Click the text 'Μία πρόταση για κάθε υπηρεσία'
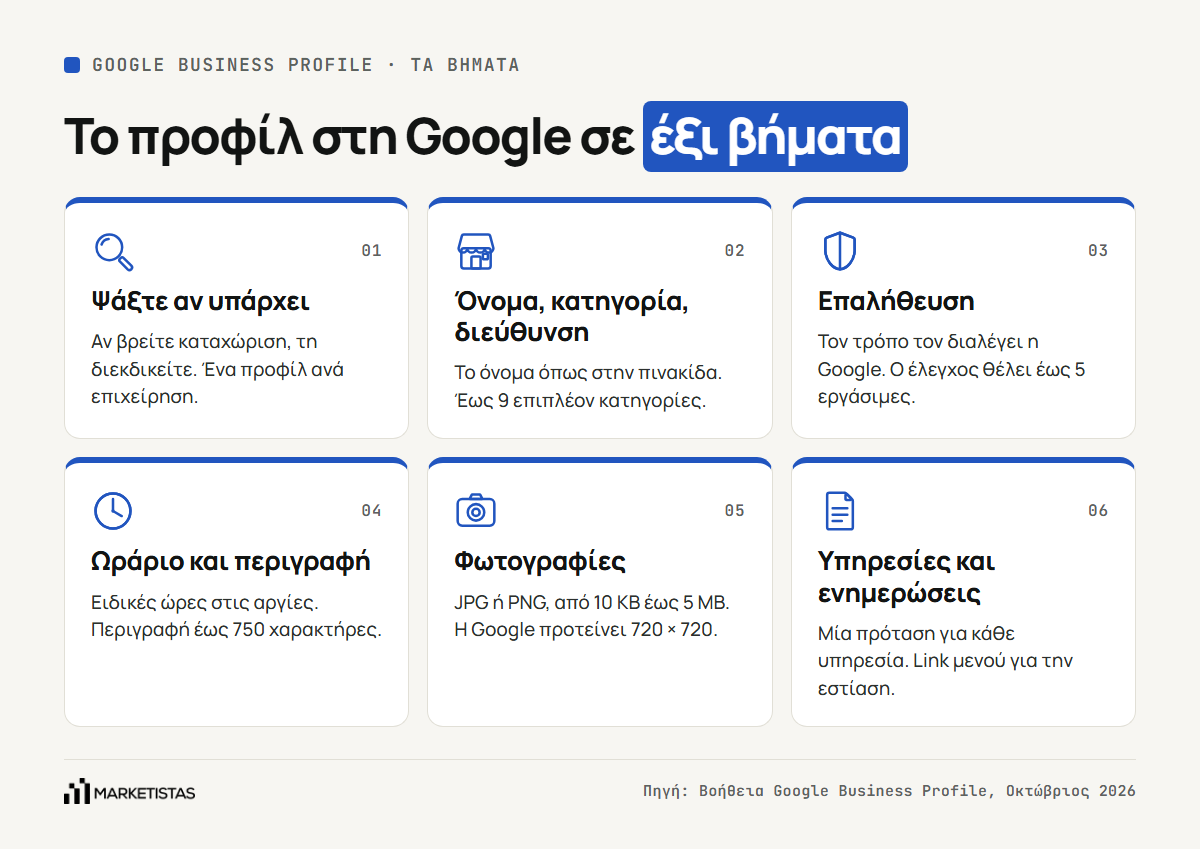 coord(917,647)
